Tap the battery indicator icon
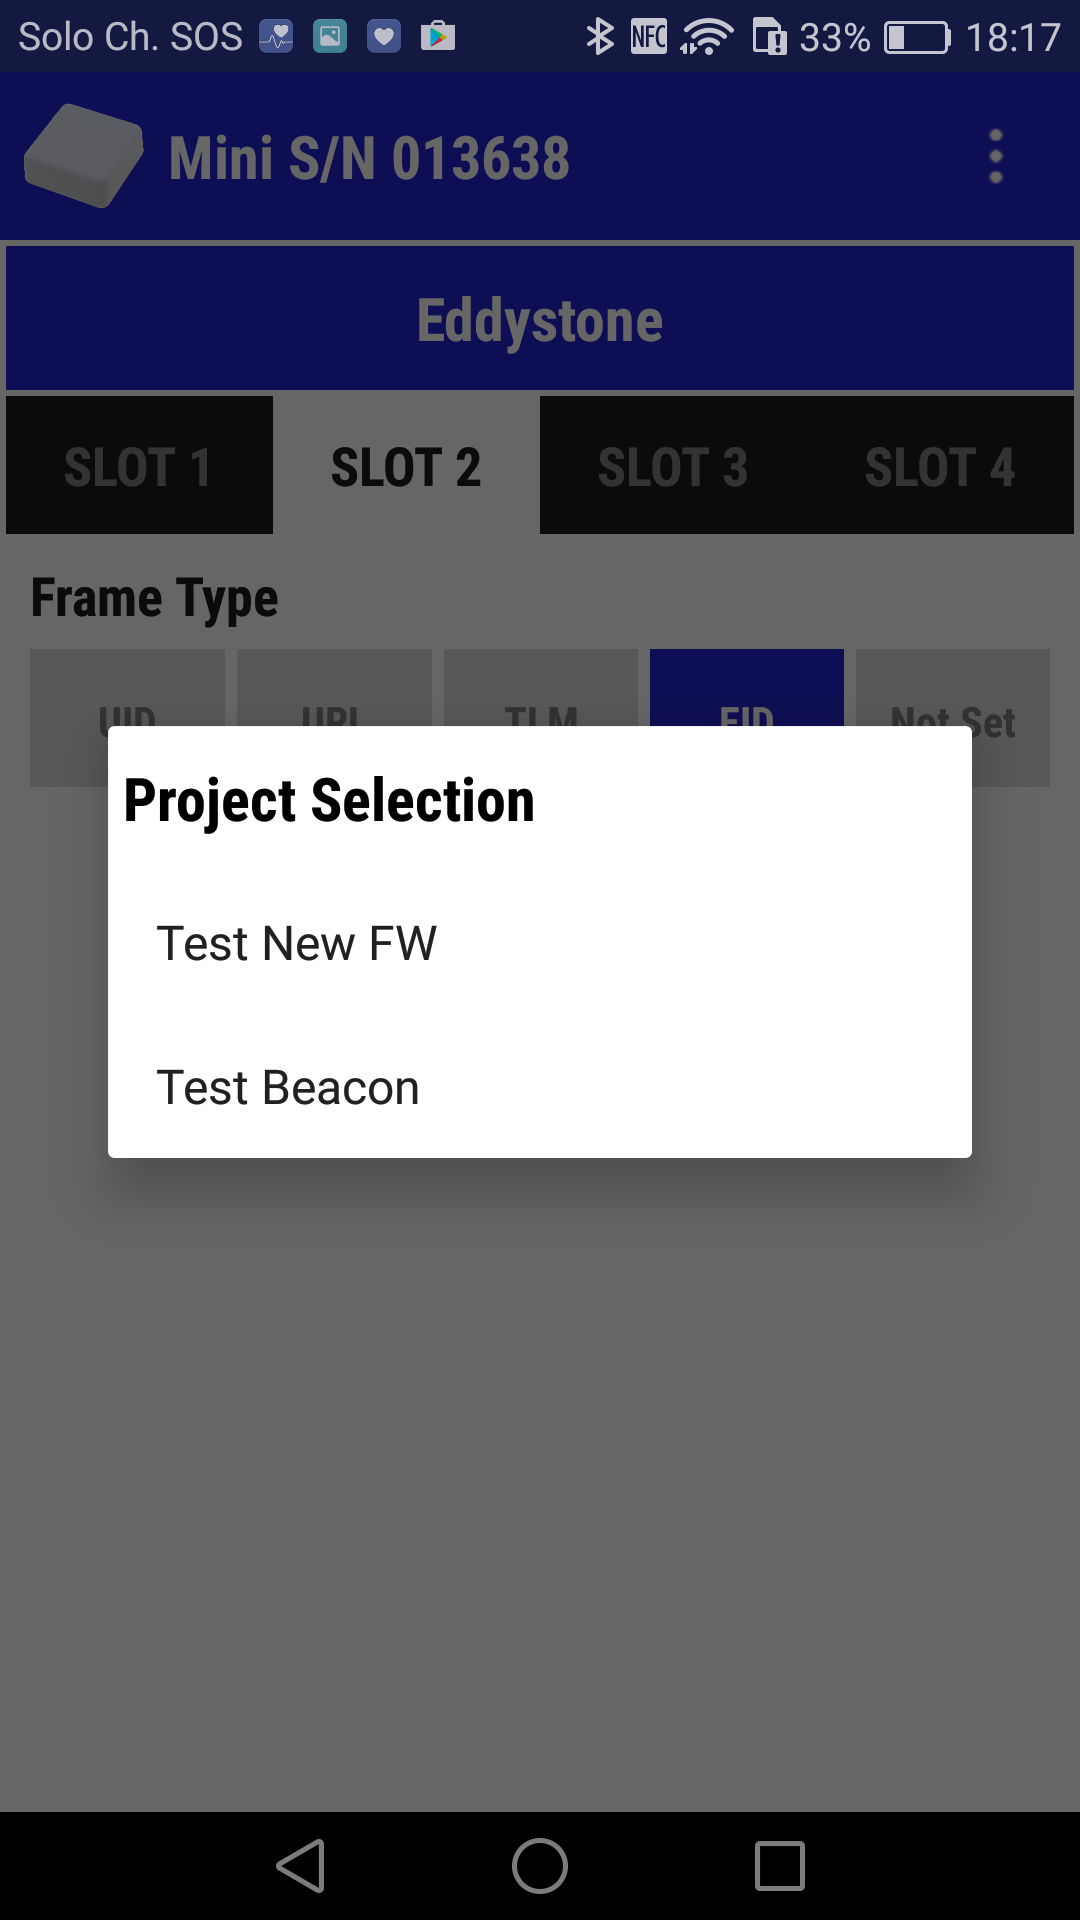This screenshot has width=1080, height=1920. tap(917, 37)
